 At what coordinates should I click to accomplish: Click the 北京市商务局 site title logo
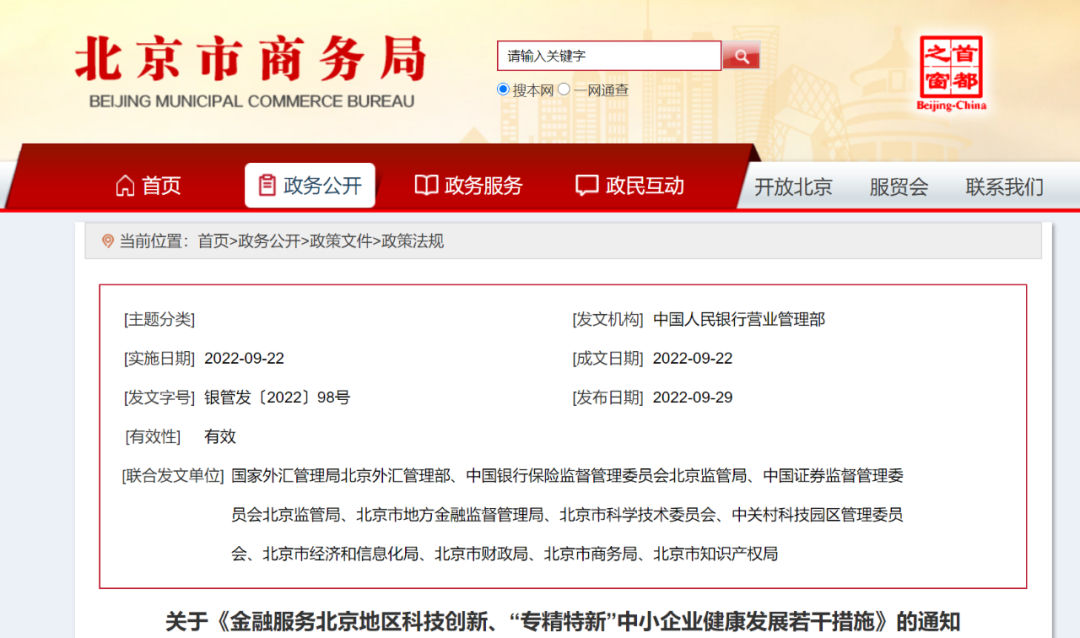(x=251, y=59)
